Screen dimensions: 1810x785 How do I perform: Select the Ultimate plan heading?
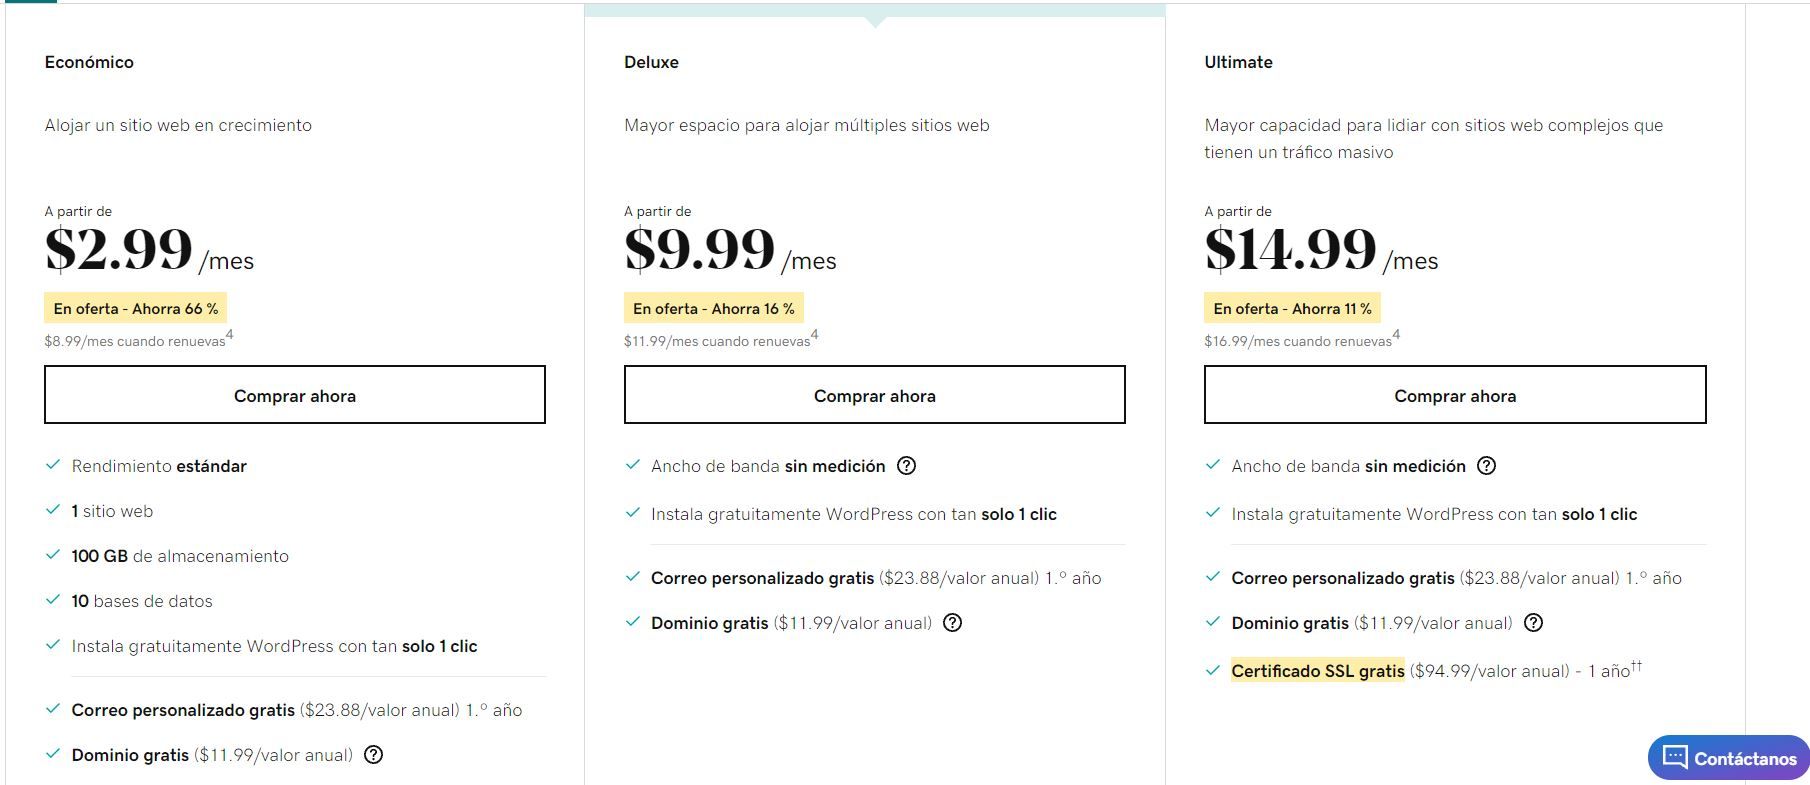(x=1238, y=62)
